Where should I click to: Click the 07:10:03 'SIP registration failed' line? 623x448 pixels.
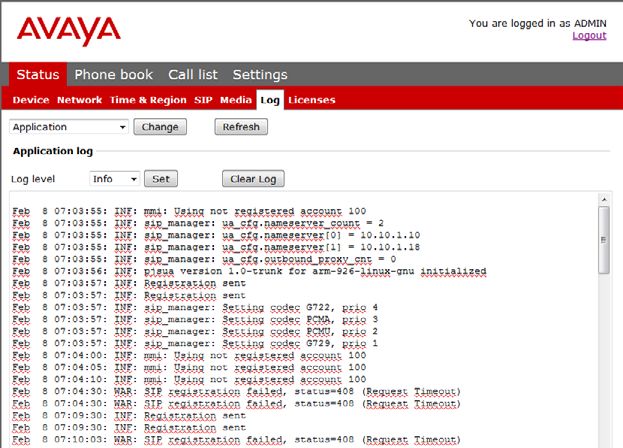coord(236,440)
